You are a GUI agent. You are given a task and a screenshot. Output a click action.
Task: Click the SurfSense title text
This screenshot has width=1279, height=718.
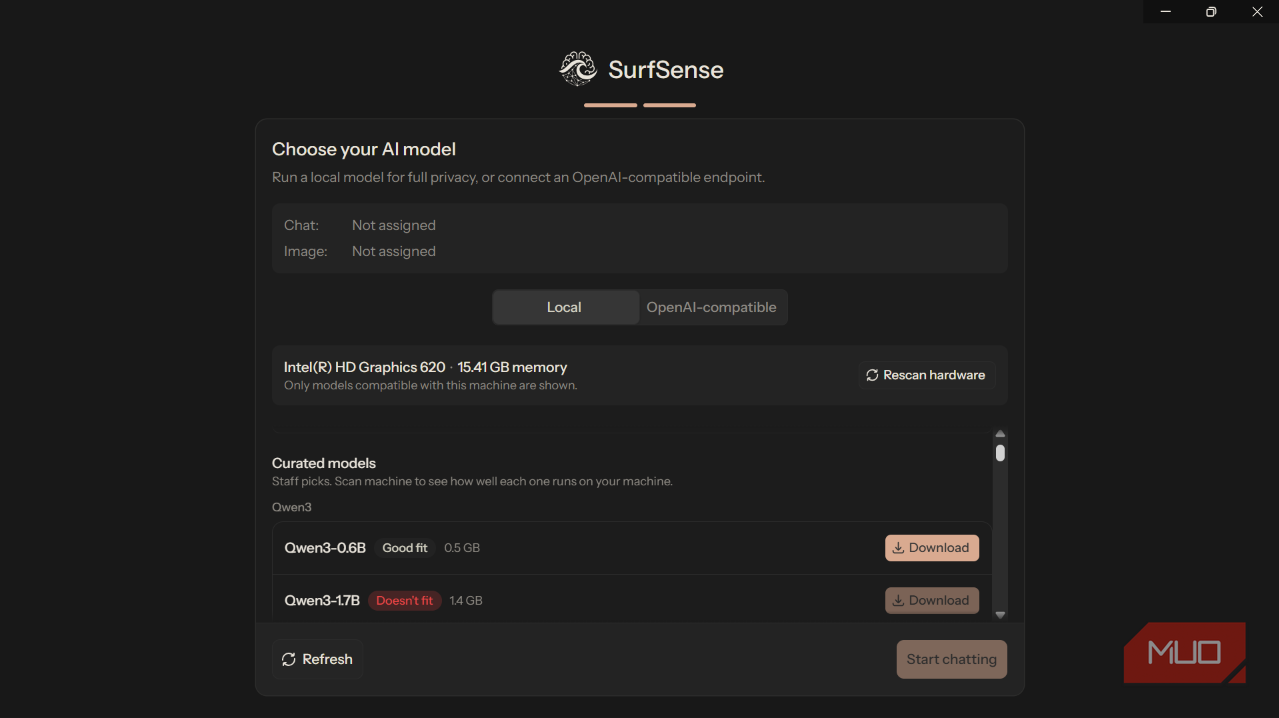[x=666, y=70]
